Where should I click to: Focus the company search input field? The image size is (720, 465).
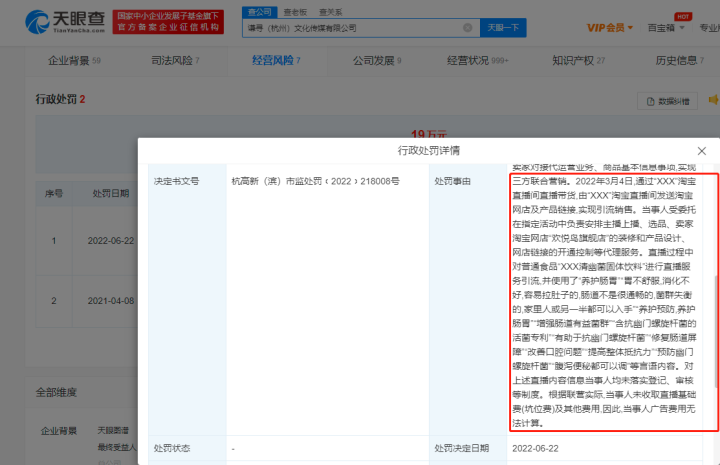(361, 28)
